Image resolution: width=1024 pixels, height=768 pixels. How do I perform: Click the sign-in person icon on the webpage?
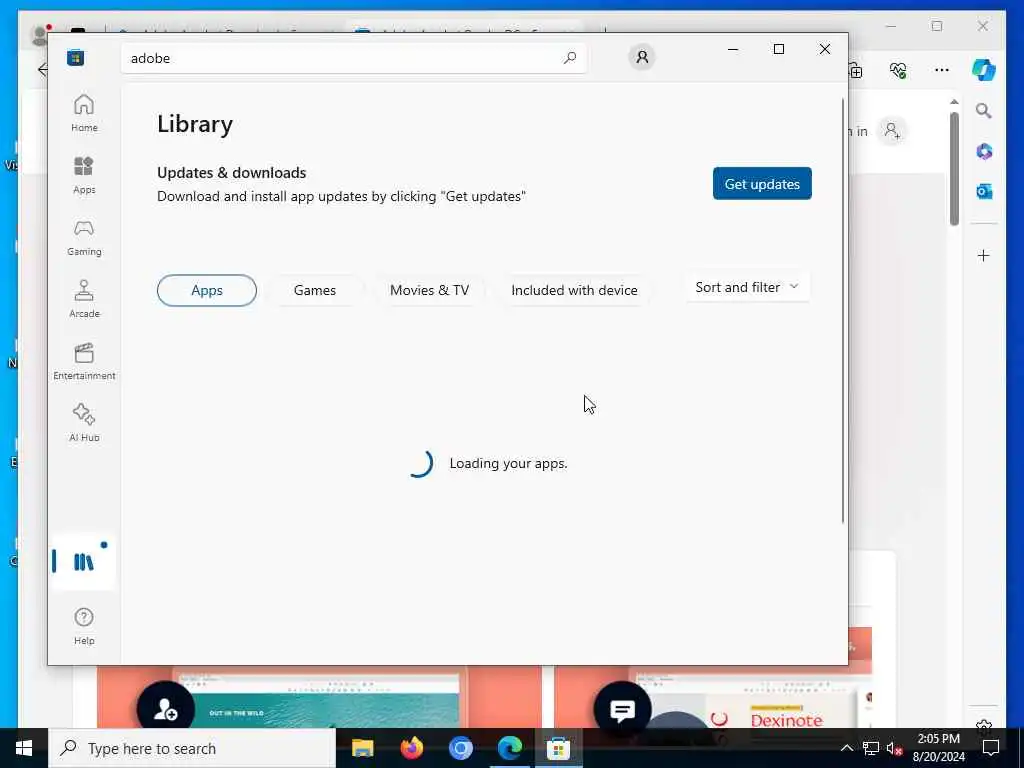point(892,131)
